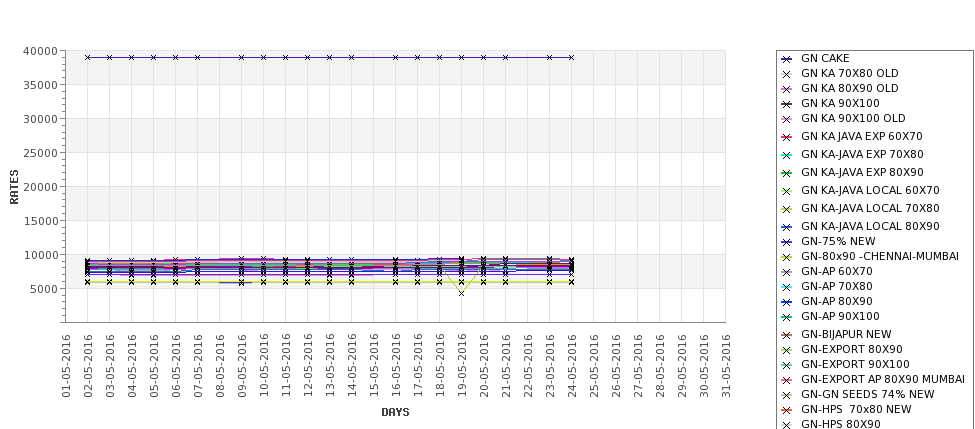Click the 09-05-2016 date axis label
Image resolution: width=975 pixels, height=429 pixels.
click(x=242, y=366)
